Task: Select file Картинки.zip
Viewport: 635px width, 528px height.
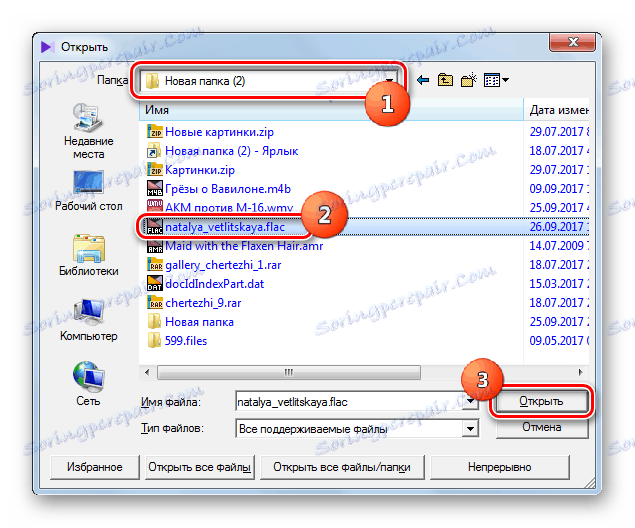Action: [x=200, y=170]
